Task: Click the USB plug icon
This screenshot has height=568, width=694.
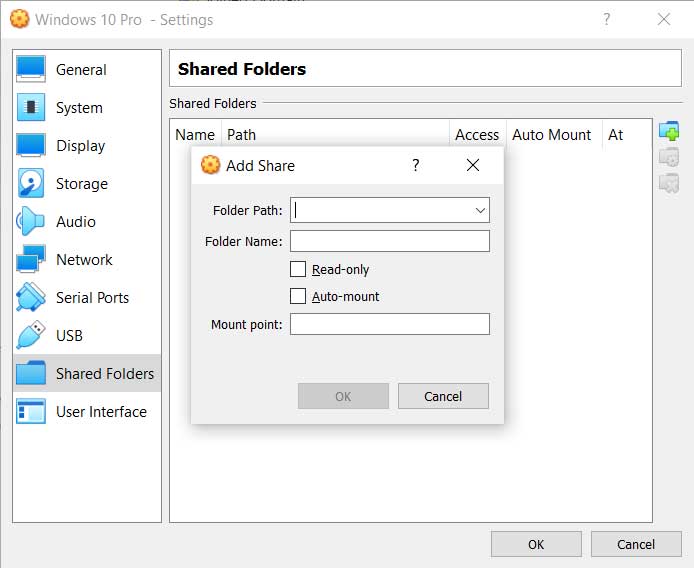Action: pos(31,335)
